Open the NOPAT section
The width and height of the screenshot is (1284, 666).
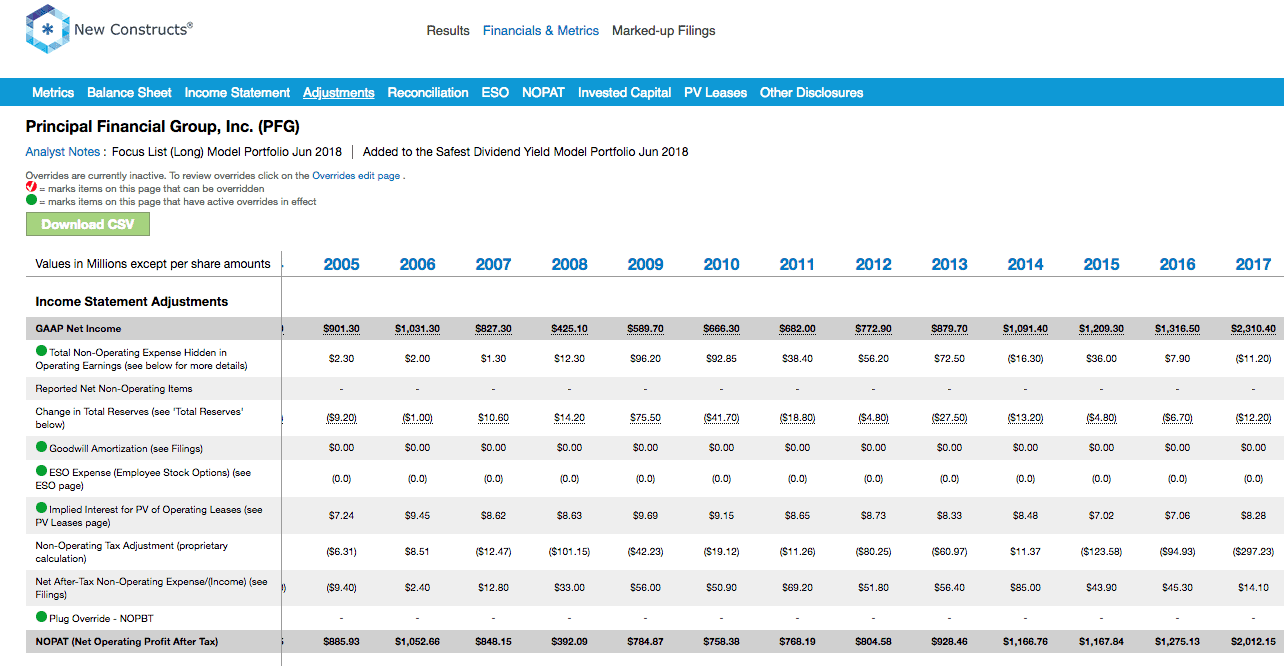(543, 92)
